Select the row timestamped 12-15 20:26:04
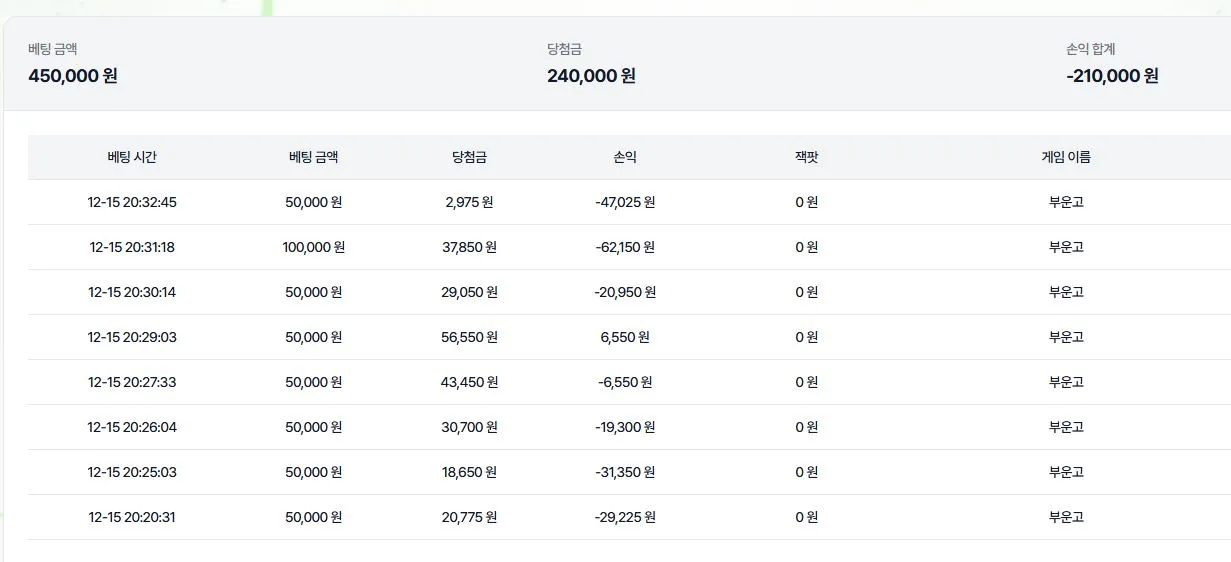1231x562 pixels. click(629, 427)
